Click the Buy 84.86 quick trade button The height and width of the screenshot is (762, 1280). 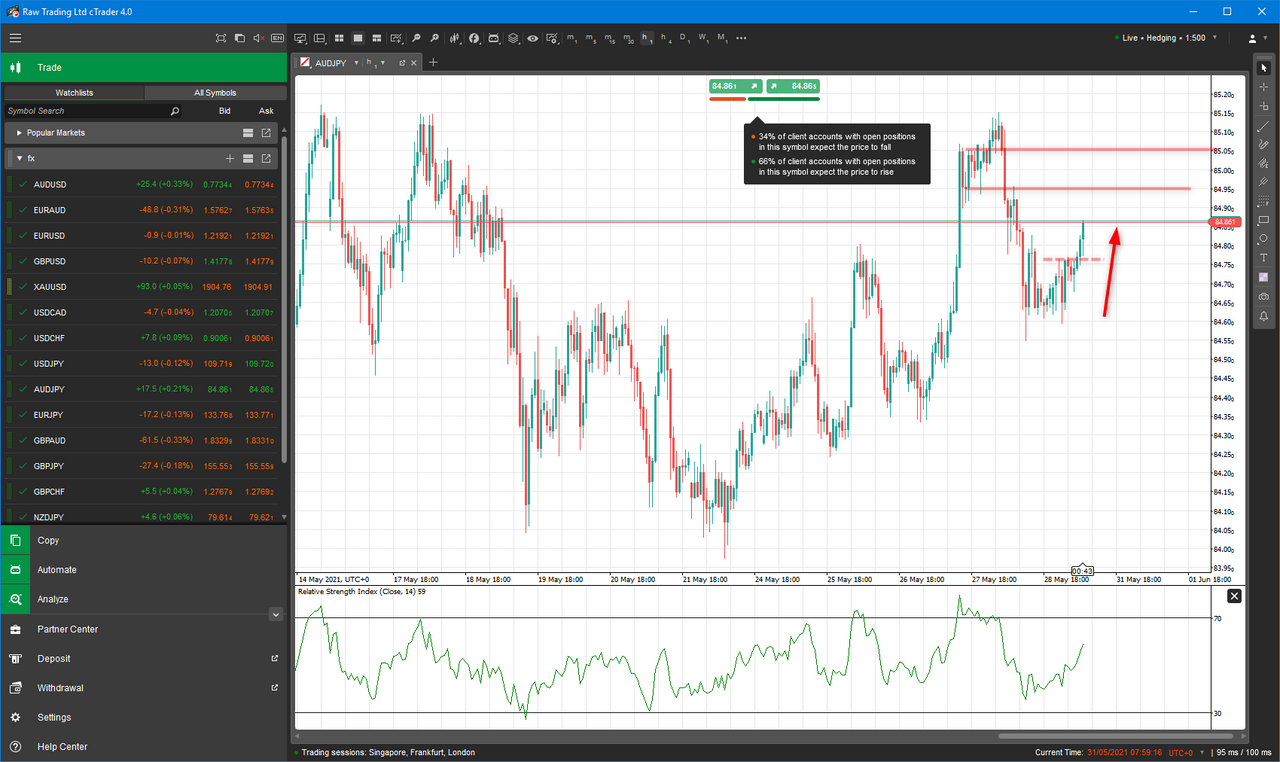coord(793,86)
